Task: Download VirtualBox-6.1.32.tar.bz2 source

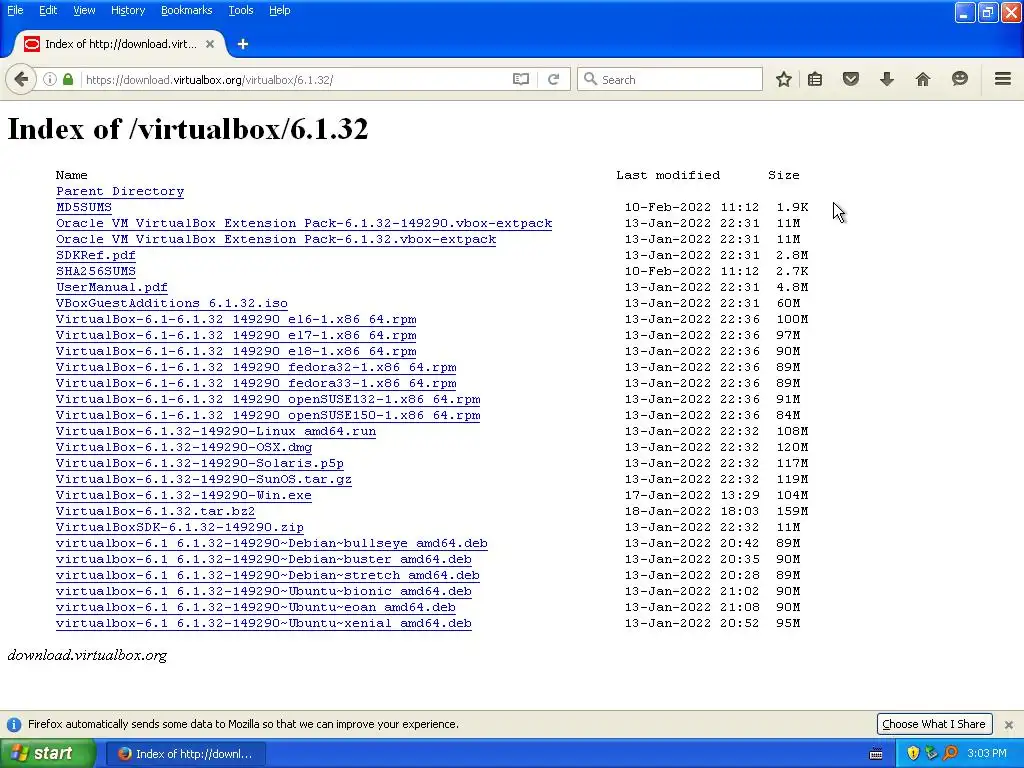Action: (x=155, y=511)
